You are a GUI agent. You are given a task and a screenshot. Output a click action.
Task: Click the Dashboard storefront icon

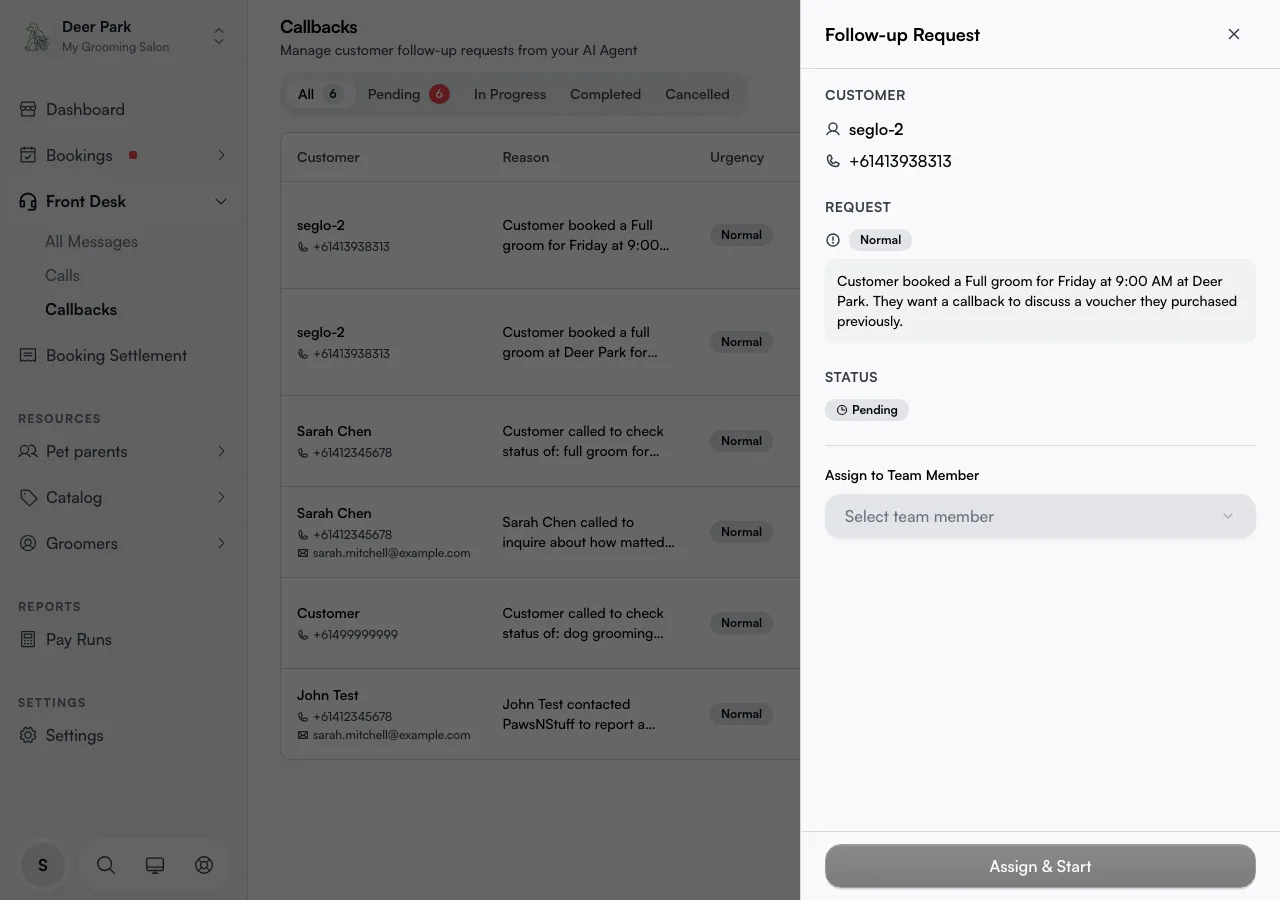28,109
